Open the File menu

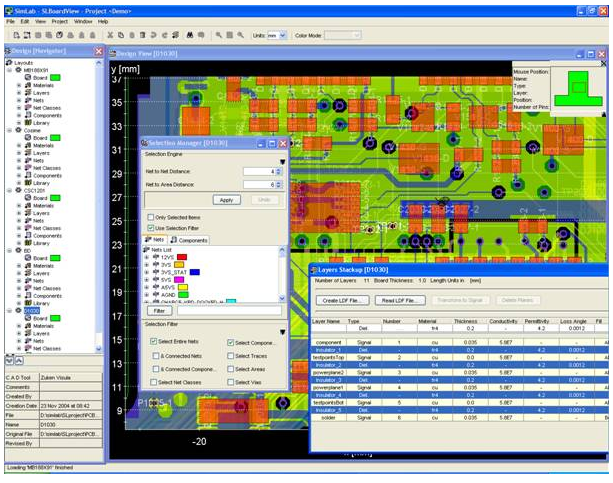coord(11,22)
